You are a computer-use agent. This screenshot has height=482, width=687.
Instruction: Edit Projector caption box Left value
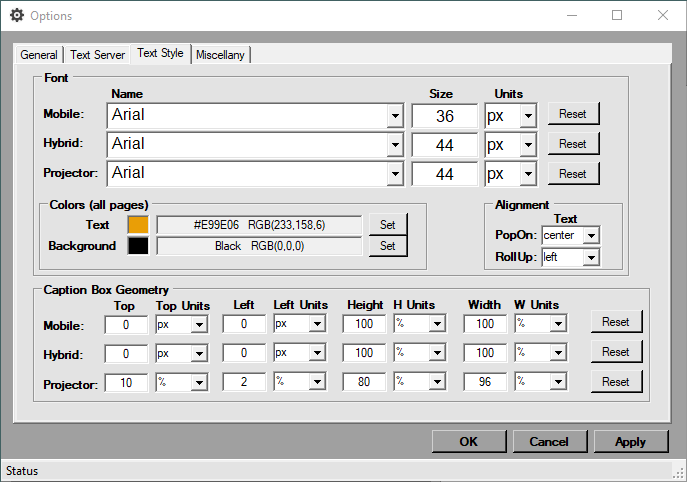click(244, 382)
